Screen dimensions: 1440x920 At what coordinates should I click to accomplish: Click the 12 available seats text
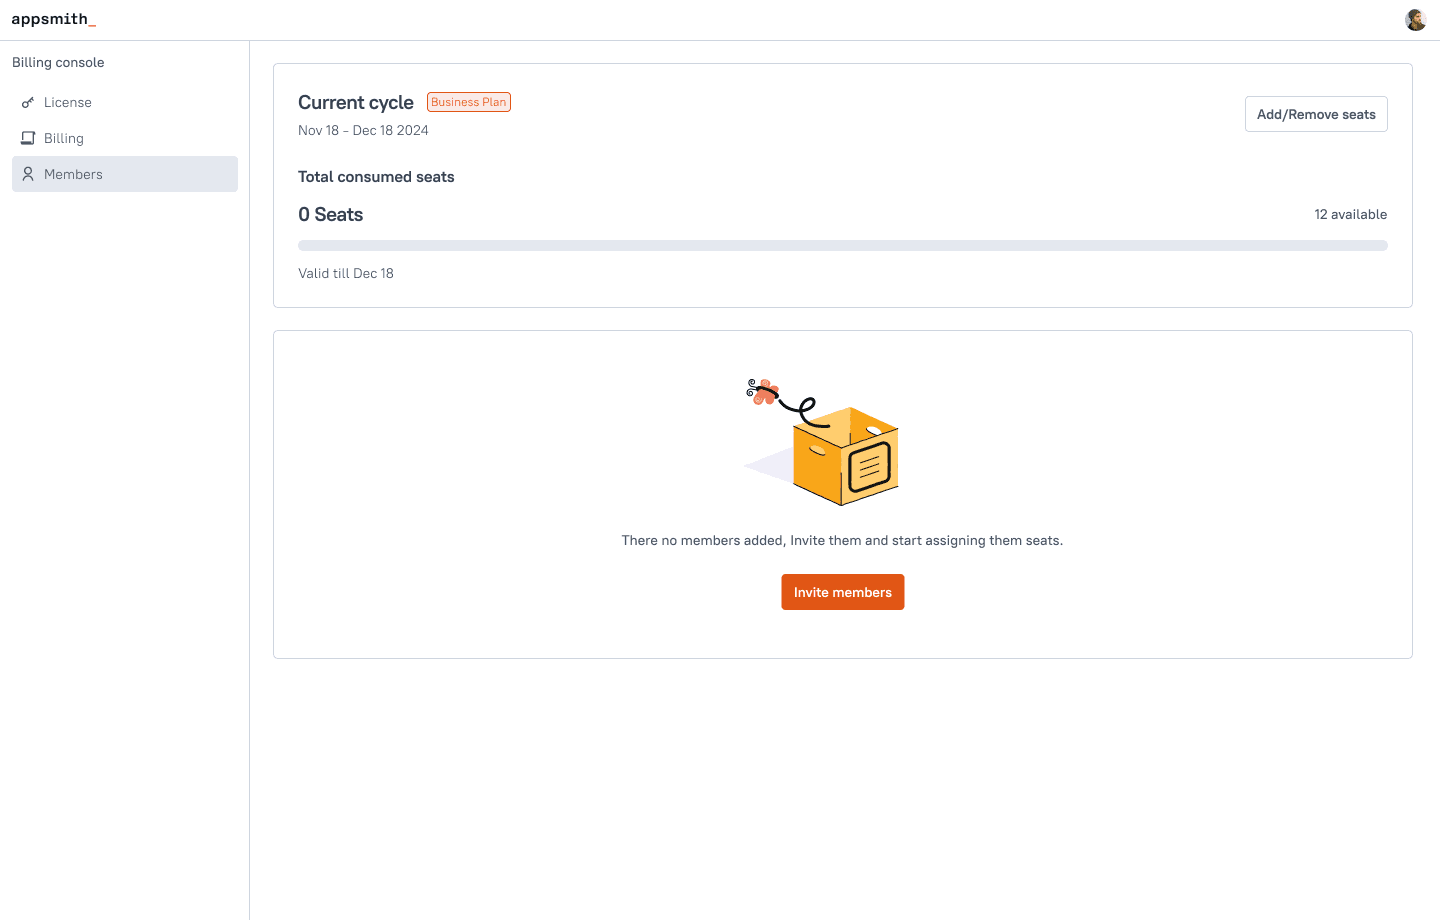coord(1350,214)
